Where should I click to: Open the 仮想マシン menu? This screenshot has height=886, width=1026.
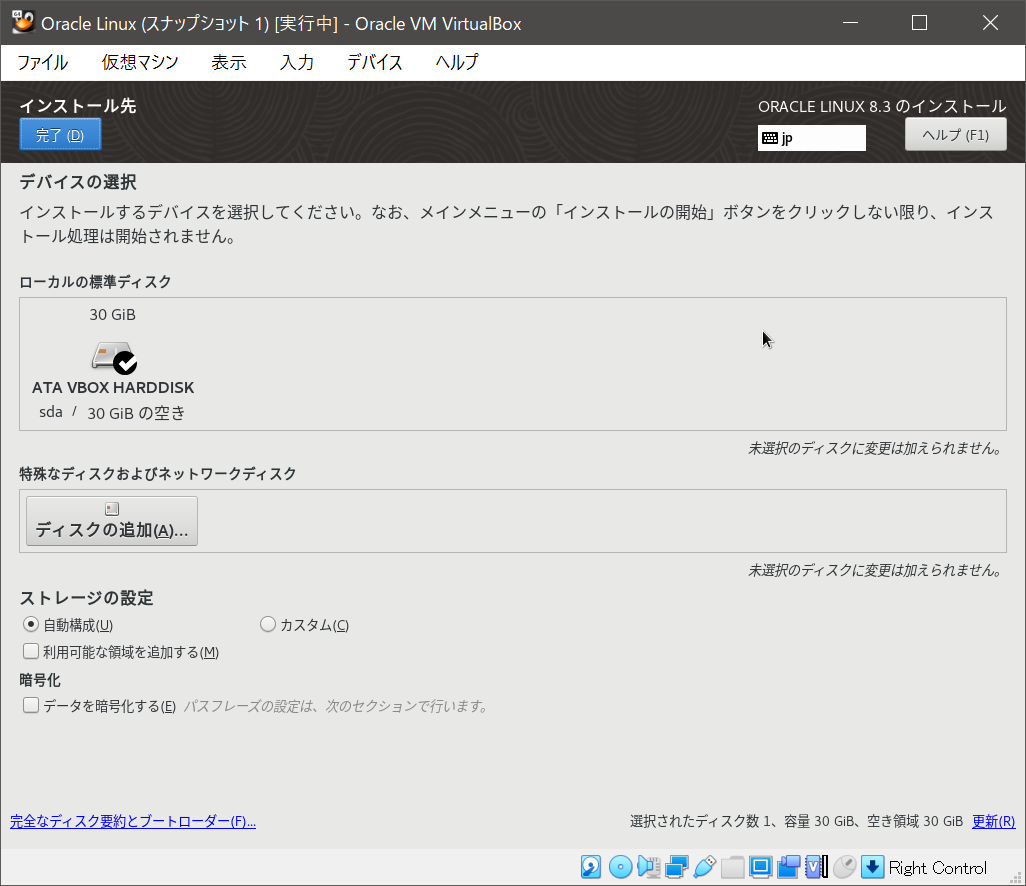pos(140,62)
